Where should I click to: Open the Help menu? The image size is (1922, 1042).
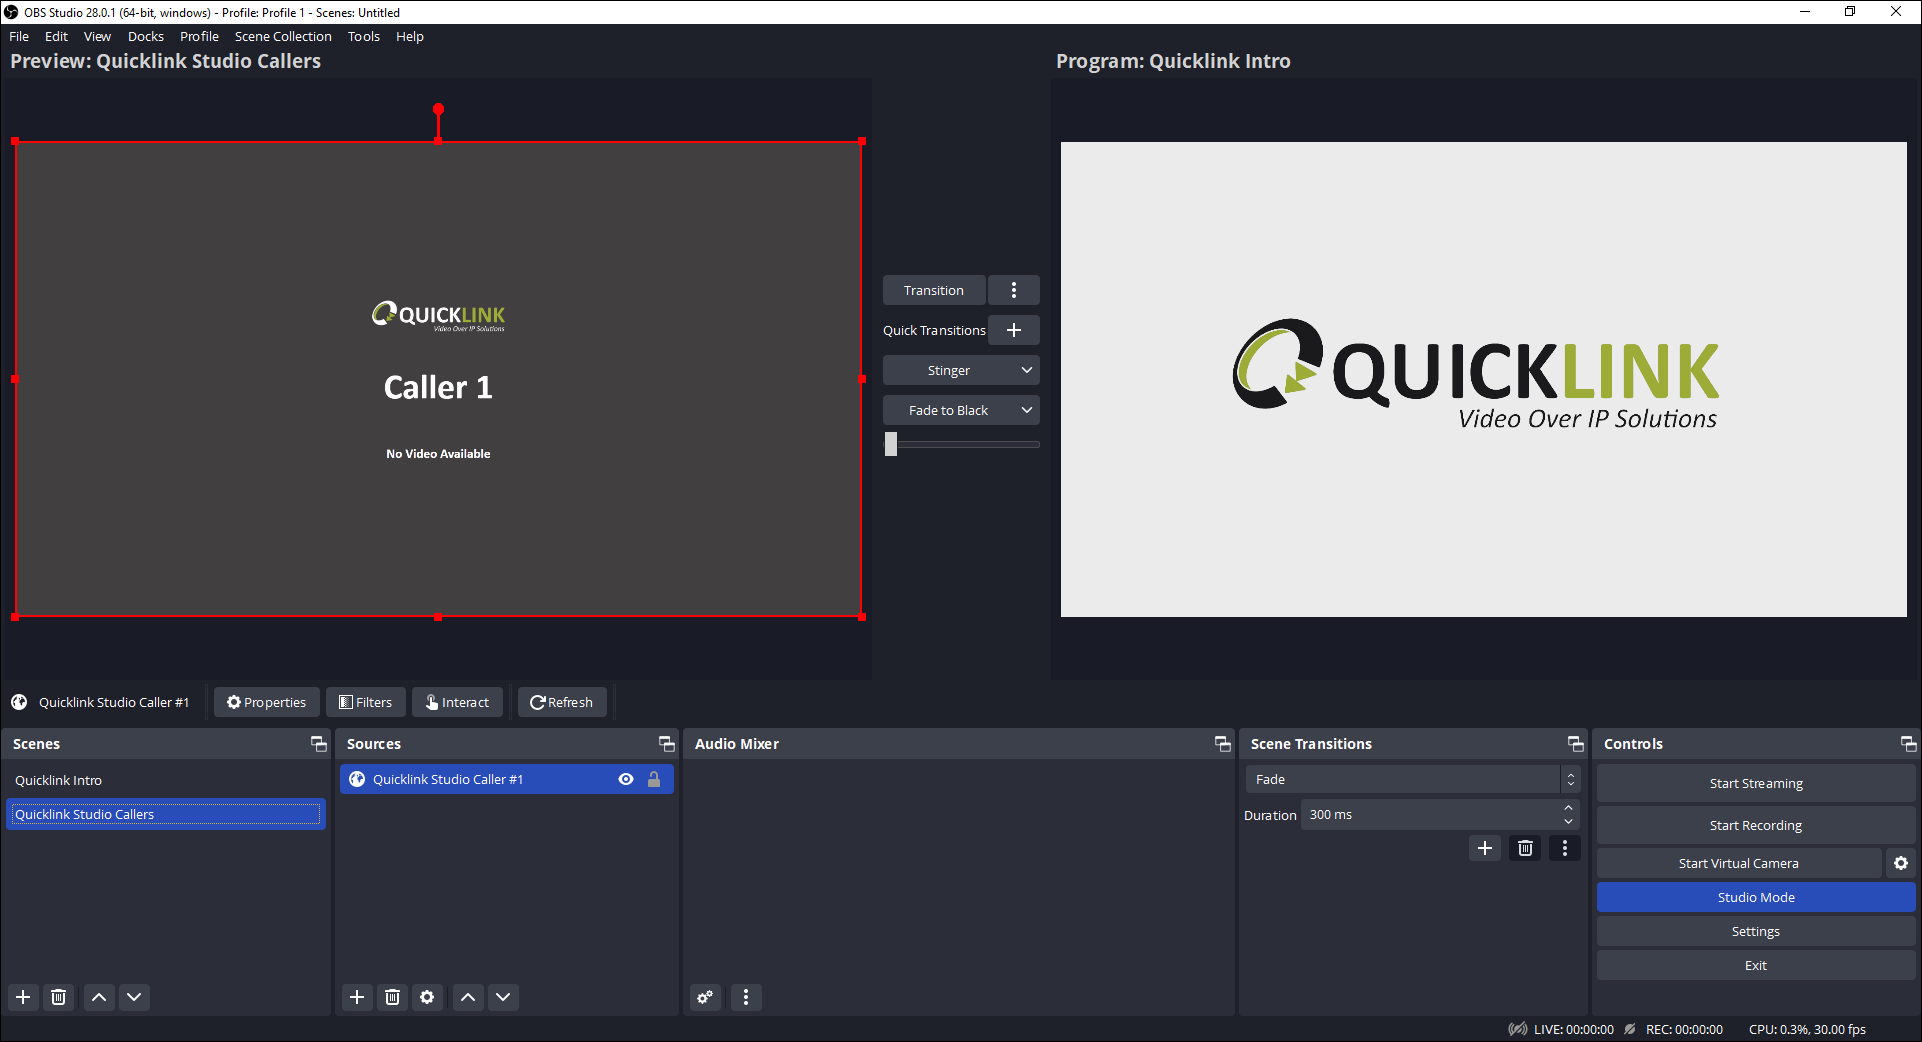[410, 36]
